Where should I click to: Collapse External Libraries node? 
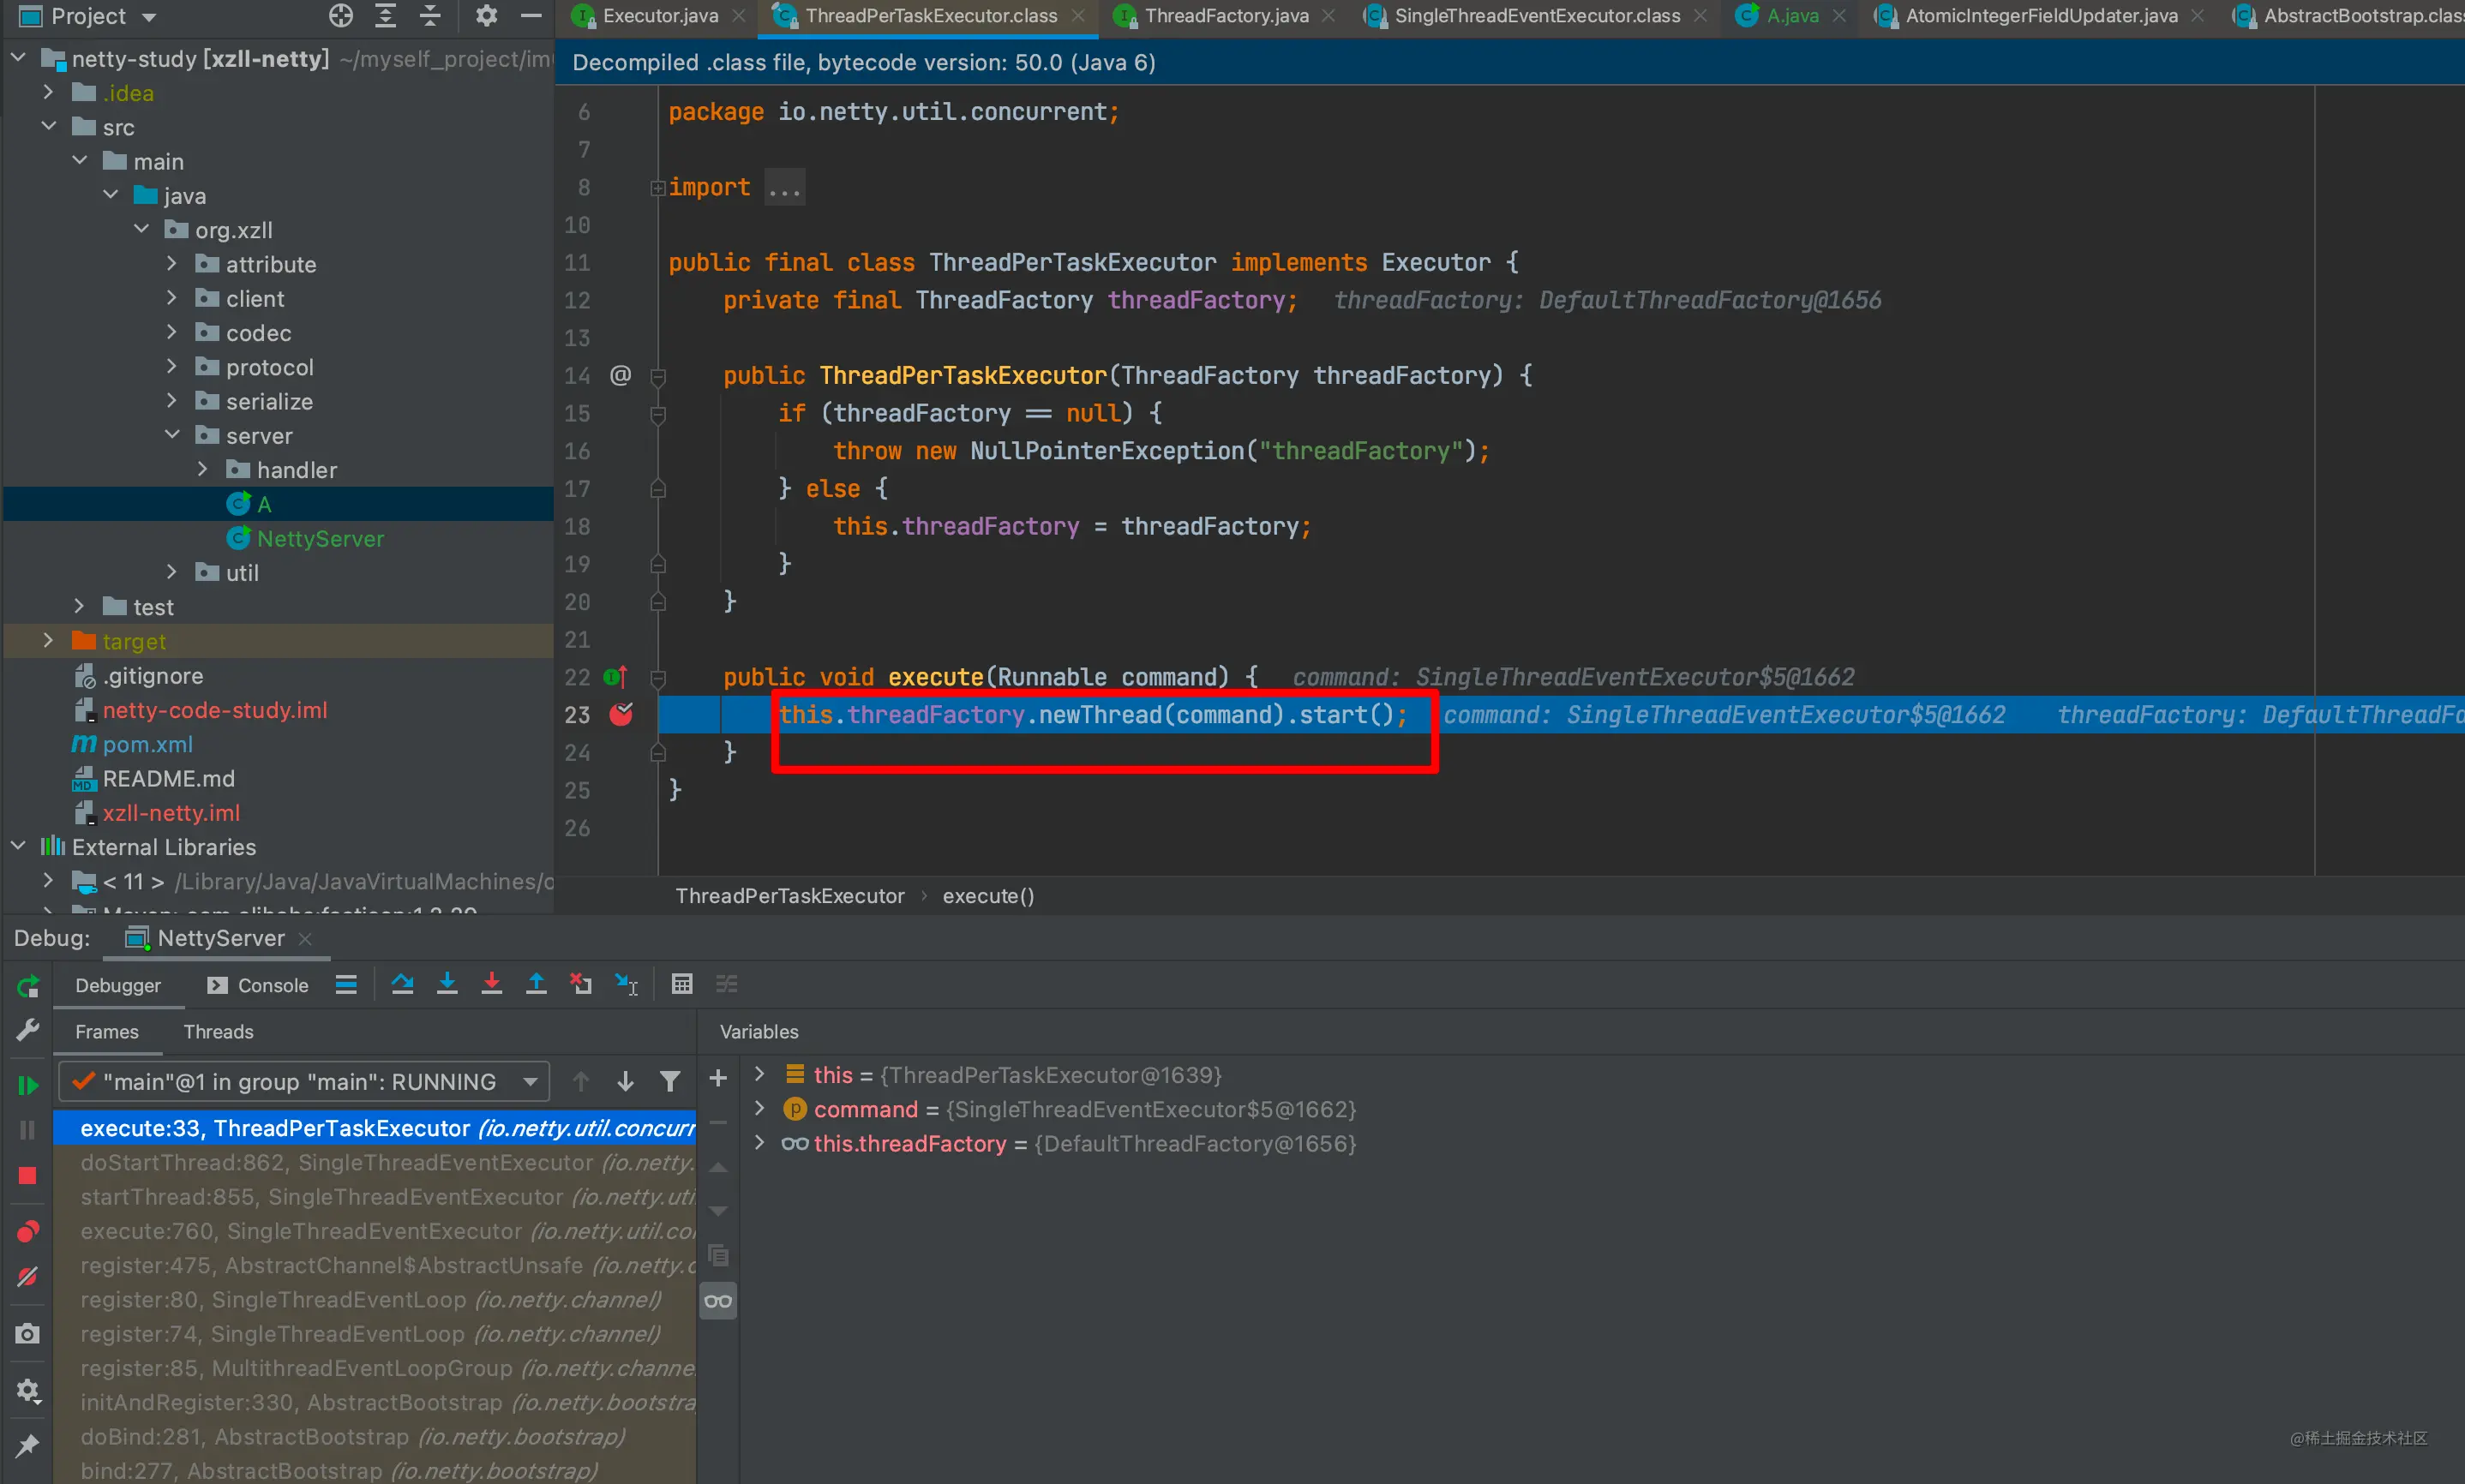pos(18,846)
